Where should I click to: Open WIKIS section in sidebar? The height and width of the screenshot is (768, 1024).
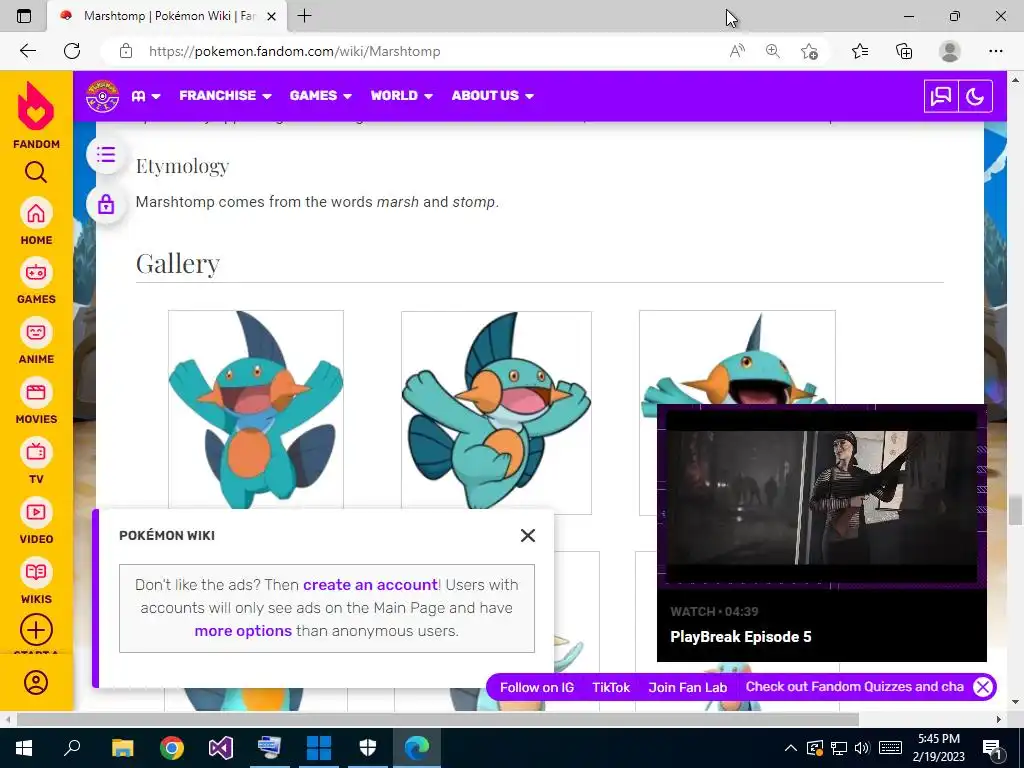tap(36, 581)
